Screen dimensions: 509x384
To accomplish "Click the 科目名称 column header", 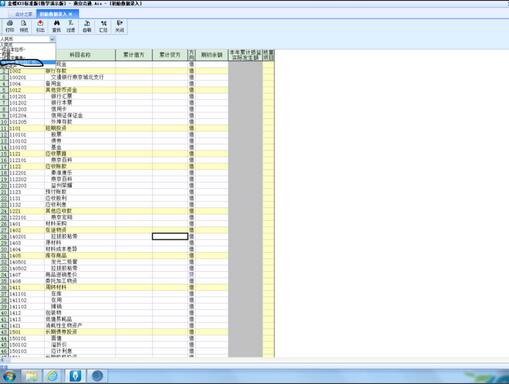I will [80, 55].
